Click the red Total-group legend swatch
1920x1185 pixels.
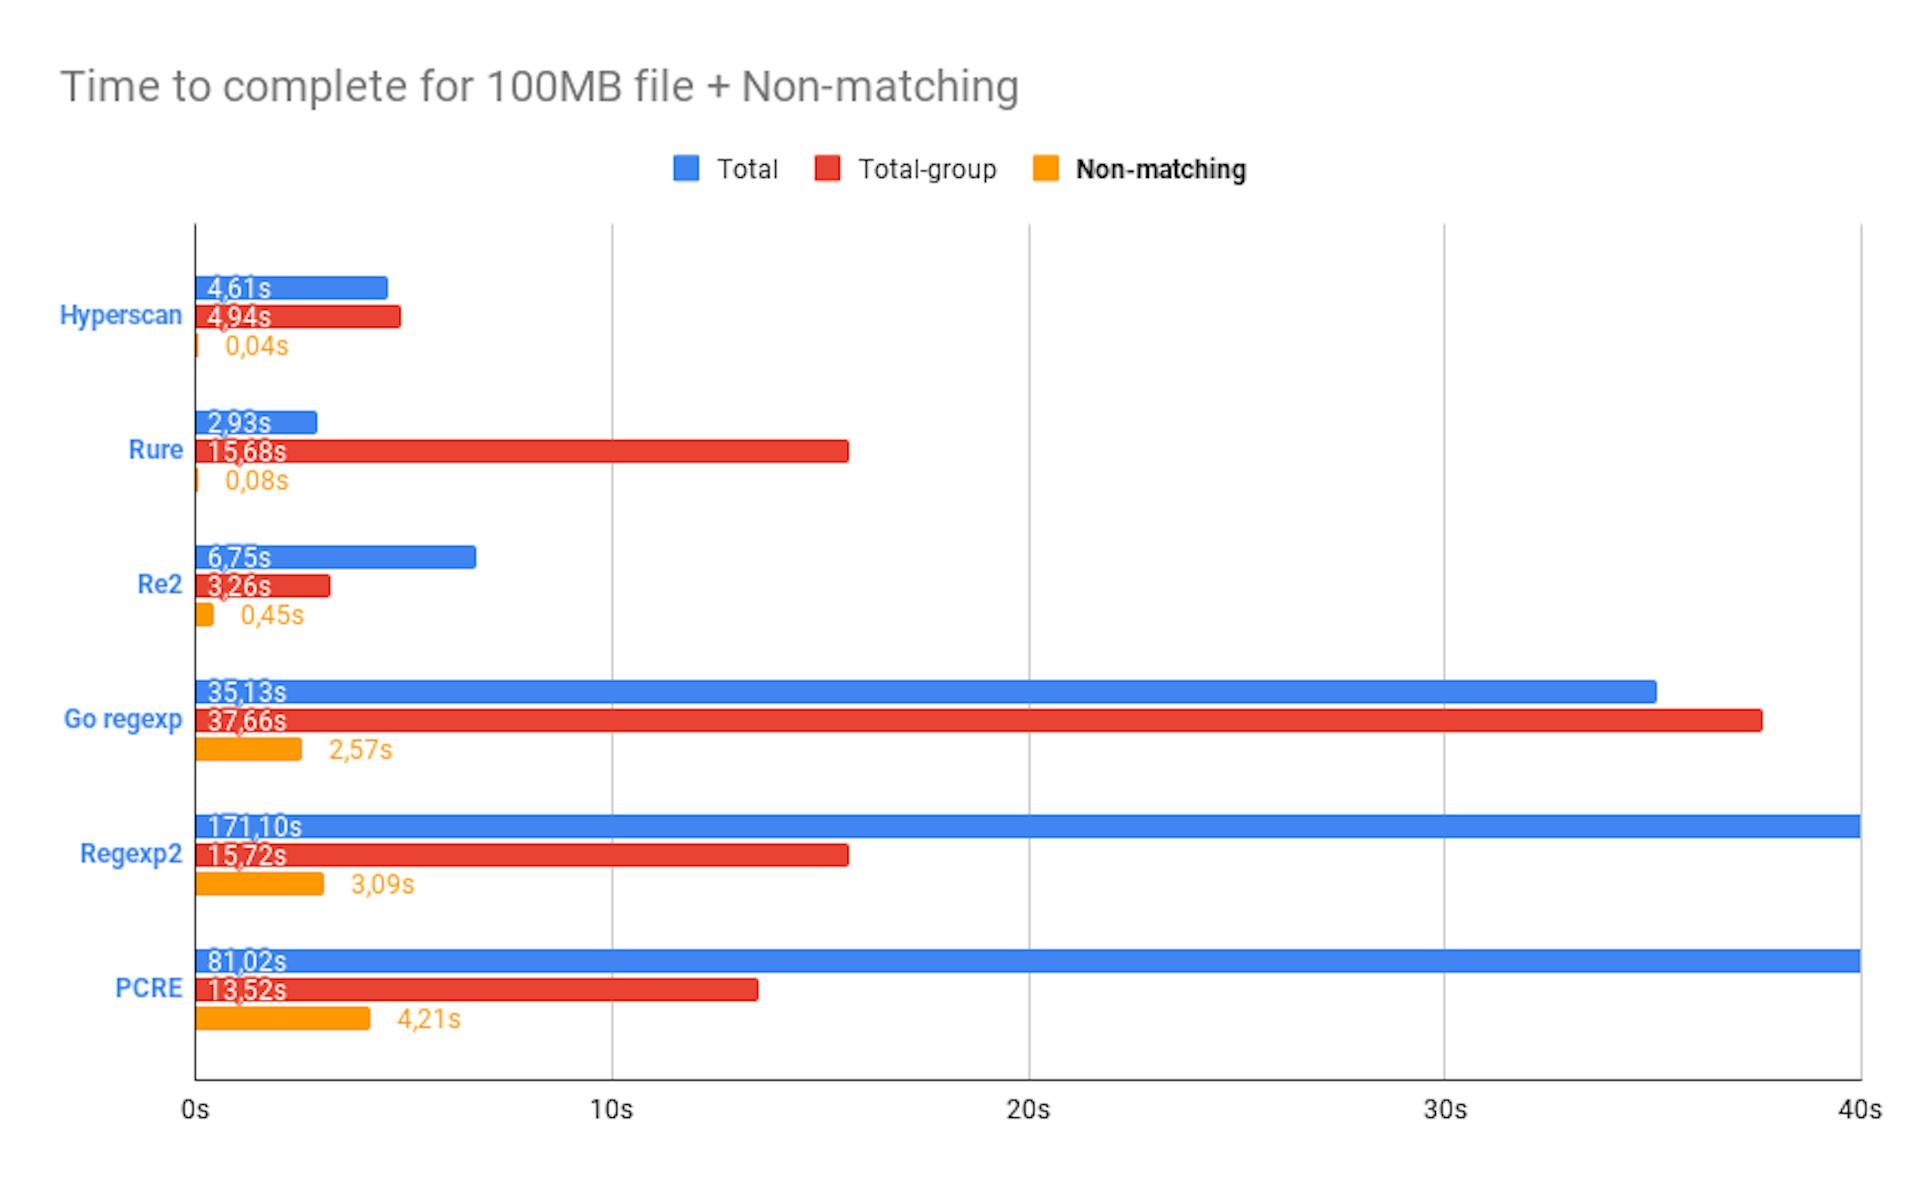(x=828, y=169)
